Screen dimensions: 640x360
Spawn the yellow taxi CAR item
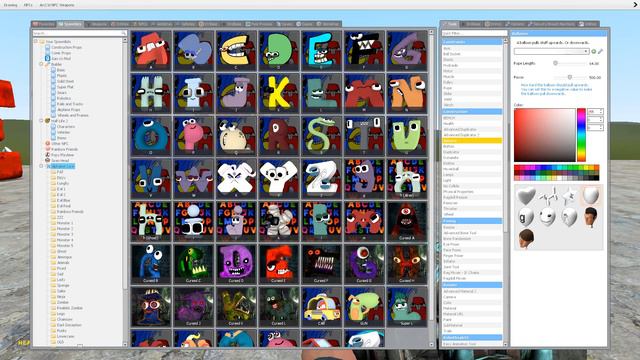(x=322, y=307)
